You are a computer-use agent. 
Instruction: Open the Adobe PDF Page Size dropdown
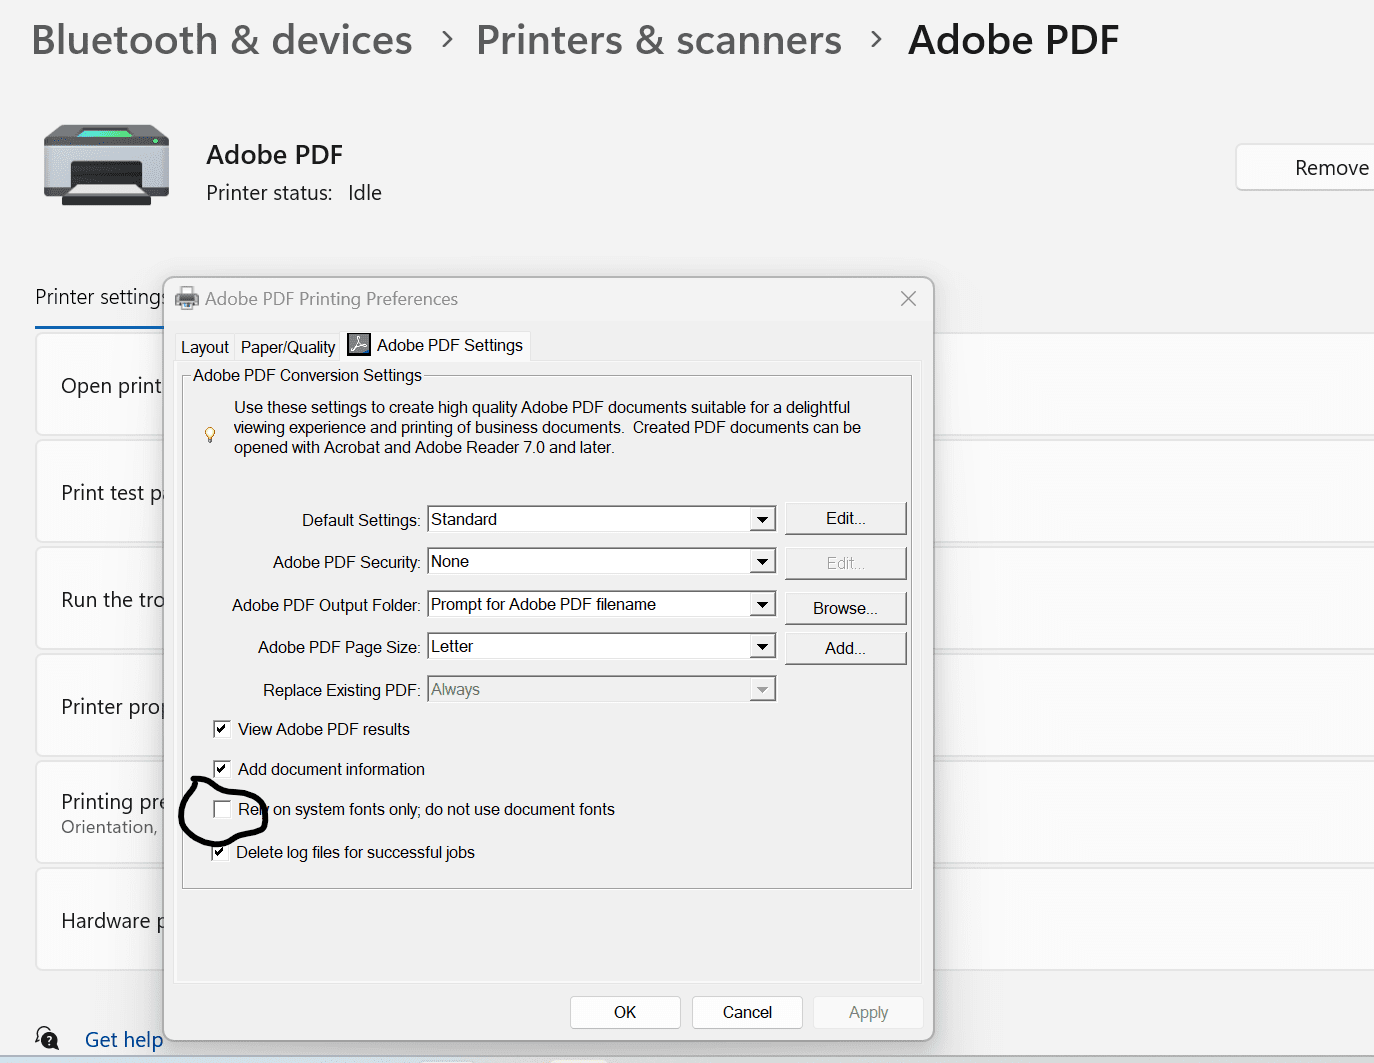[x=762, y=647]
